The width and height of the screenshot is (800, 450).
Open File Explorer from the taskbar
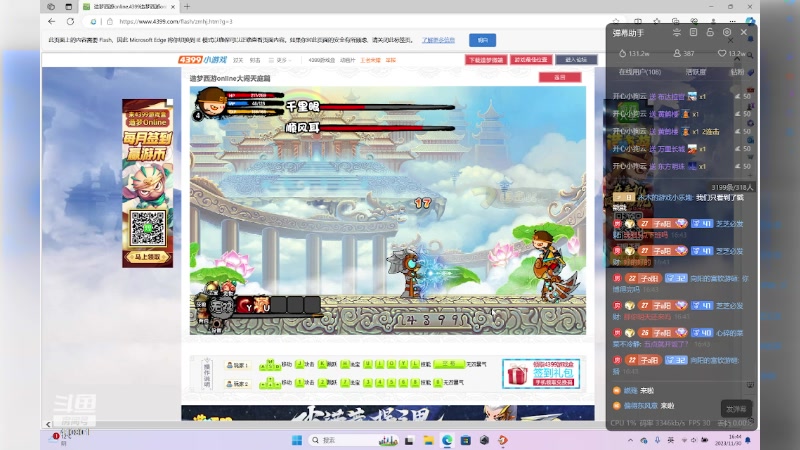[428, 440]
